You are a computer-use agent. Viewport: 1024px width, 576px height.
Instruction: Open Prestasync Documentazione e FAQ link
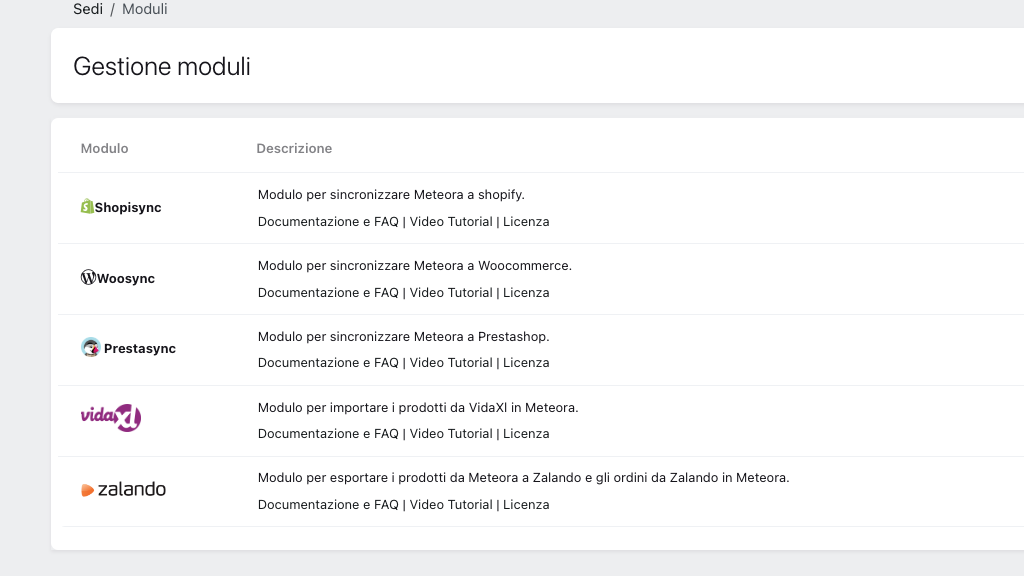[x=328, y=362]
